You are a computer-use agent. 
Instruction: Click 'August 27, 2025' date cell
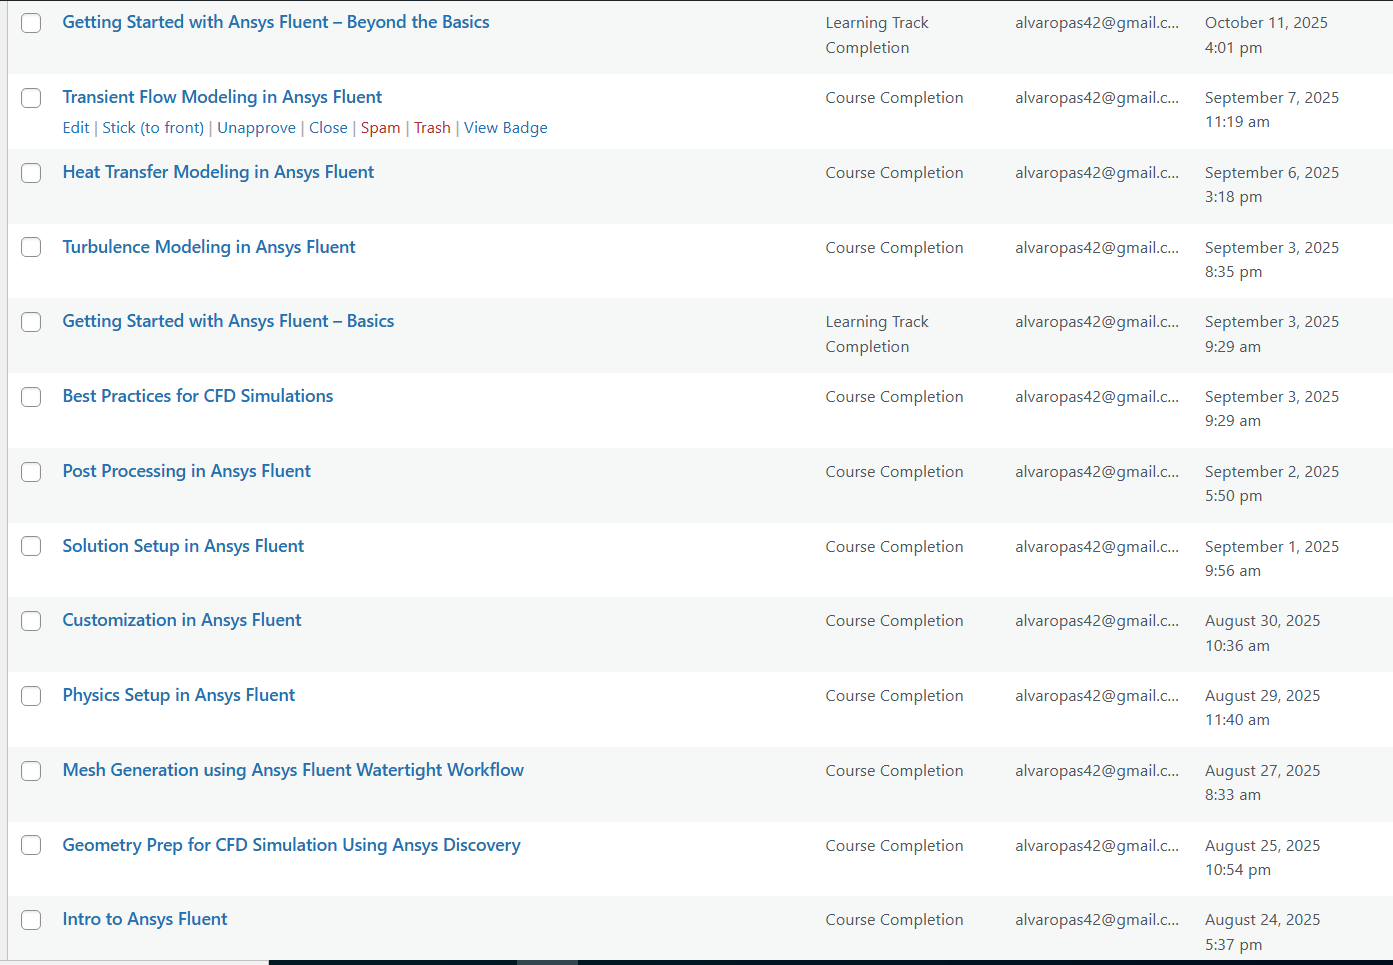tap(1263, 783)
